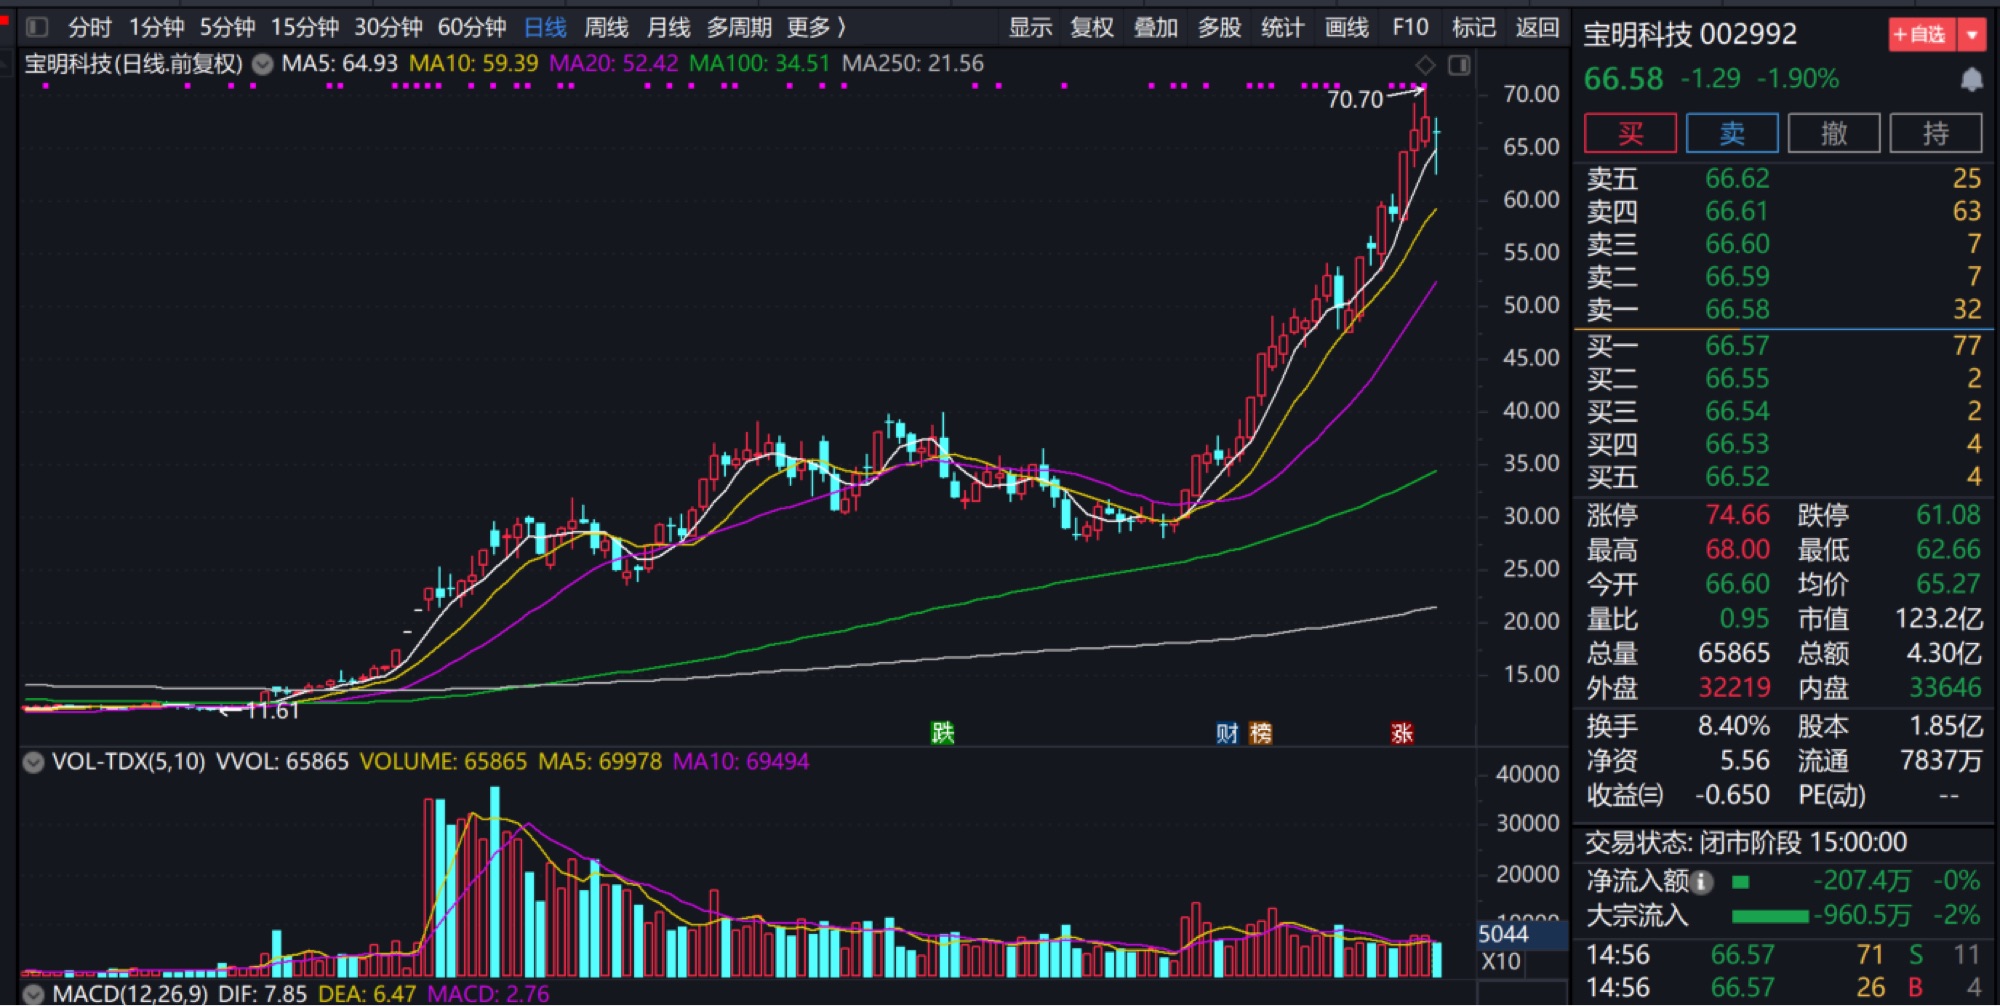The height and width of the screenshot is (1006, 2000).
Task: Click the blue 卖 sell button
Action: [x=1732, y=133]
